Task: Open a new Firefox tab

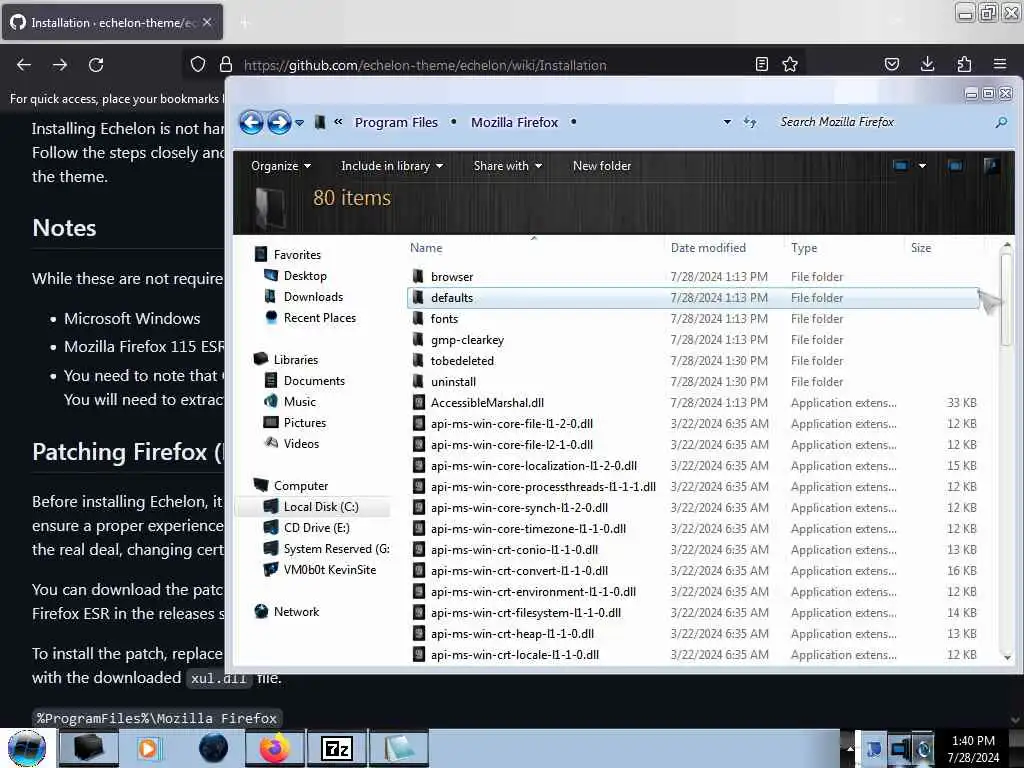Action: 245,24
